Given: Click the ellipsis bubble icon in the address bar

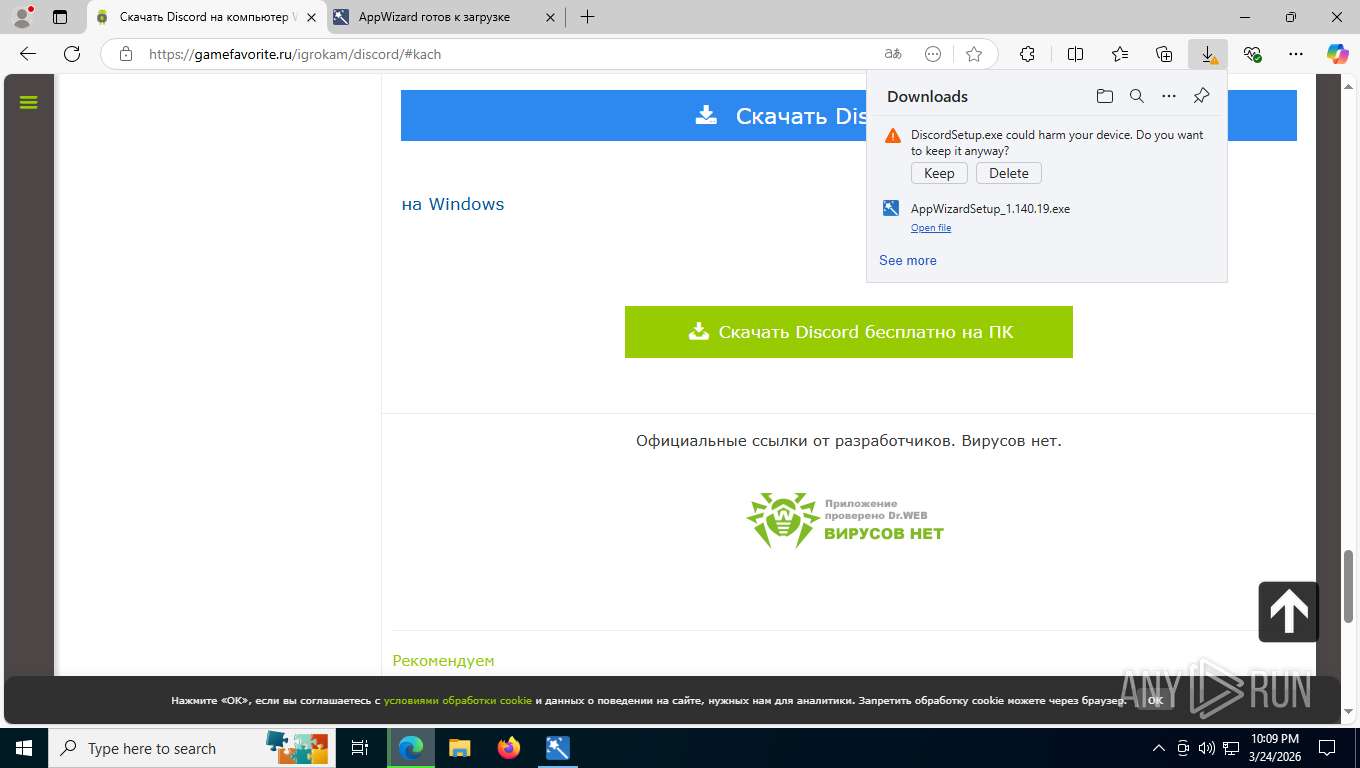Looking at the screenshot, I should [933, 54].
